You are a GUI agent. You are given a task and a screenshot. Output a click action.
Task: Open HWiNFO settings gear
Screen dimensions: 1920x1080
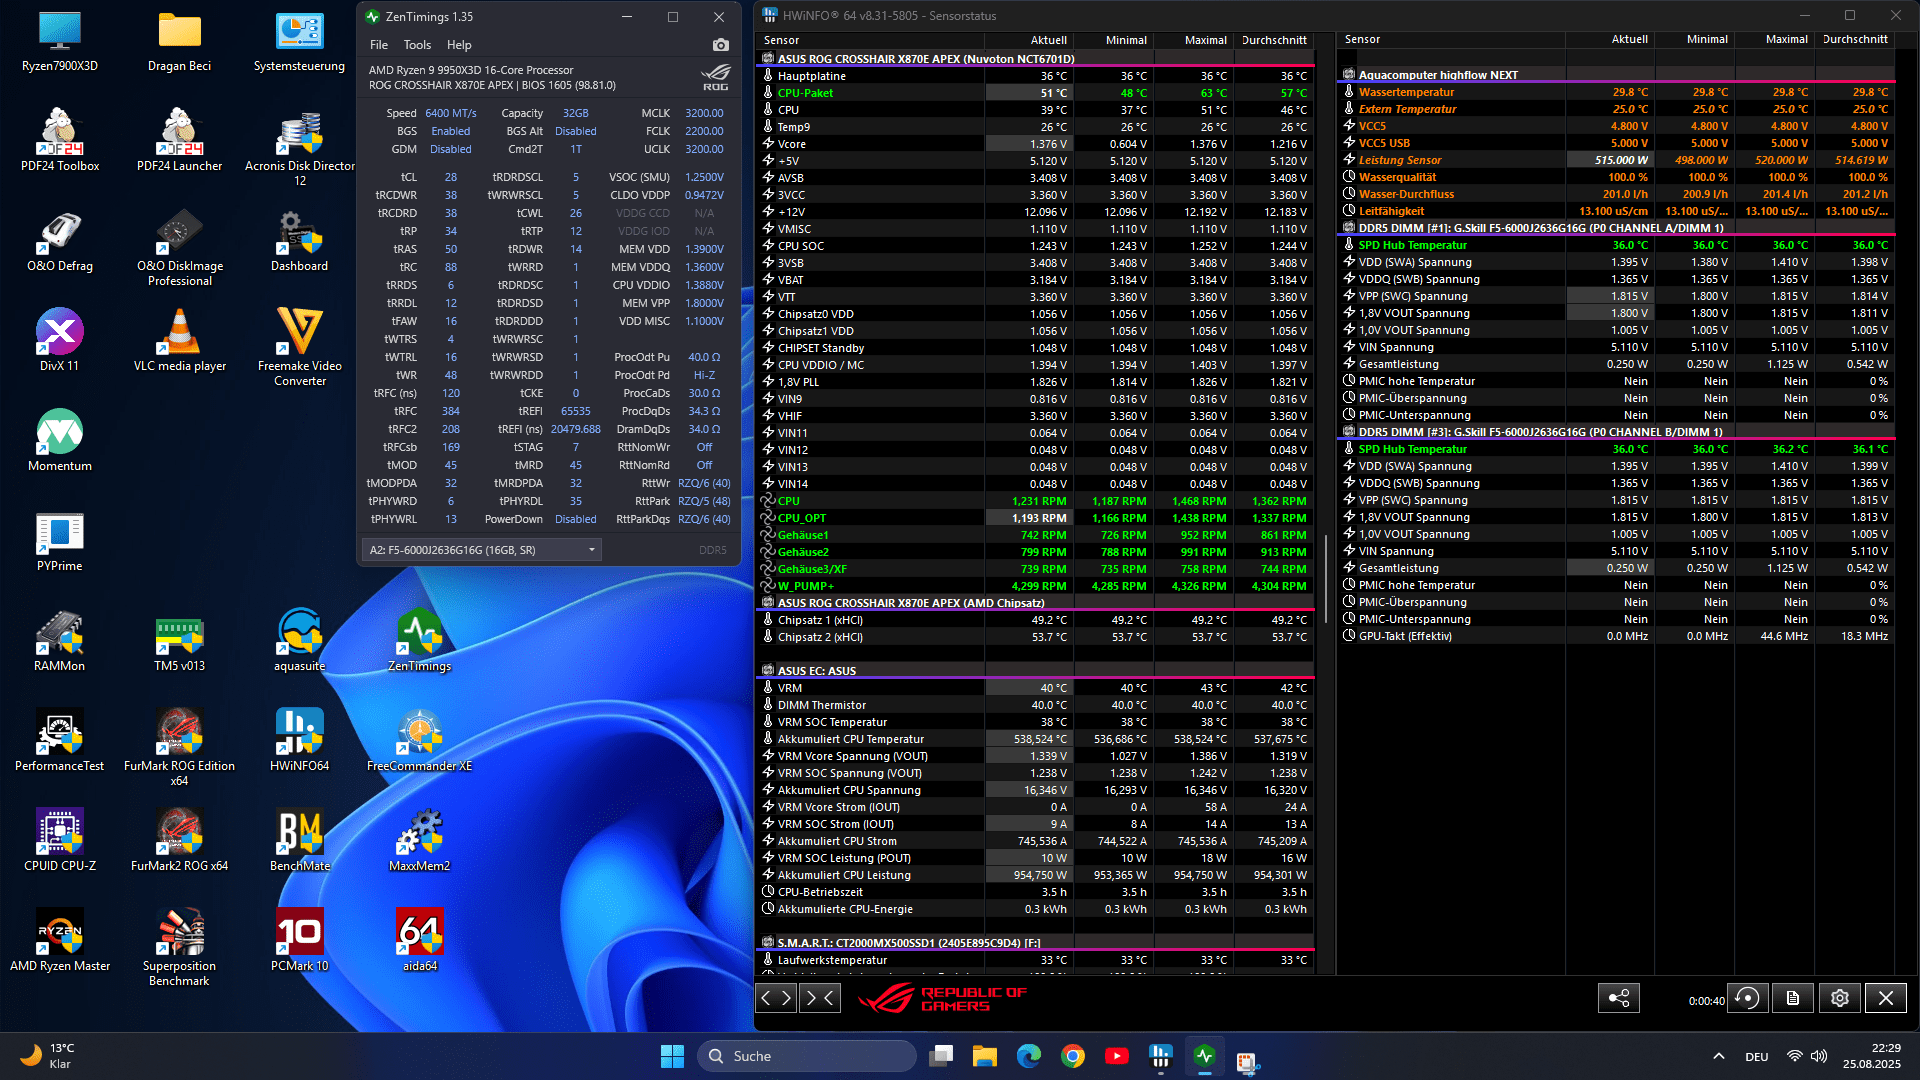pyautogui.click(x=1839, y=998)
